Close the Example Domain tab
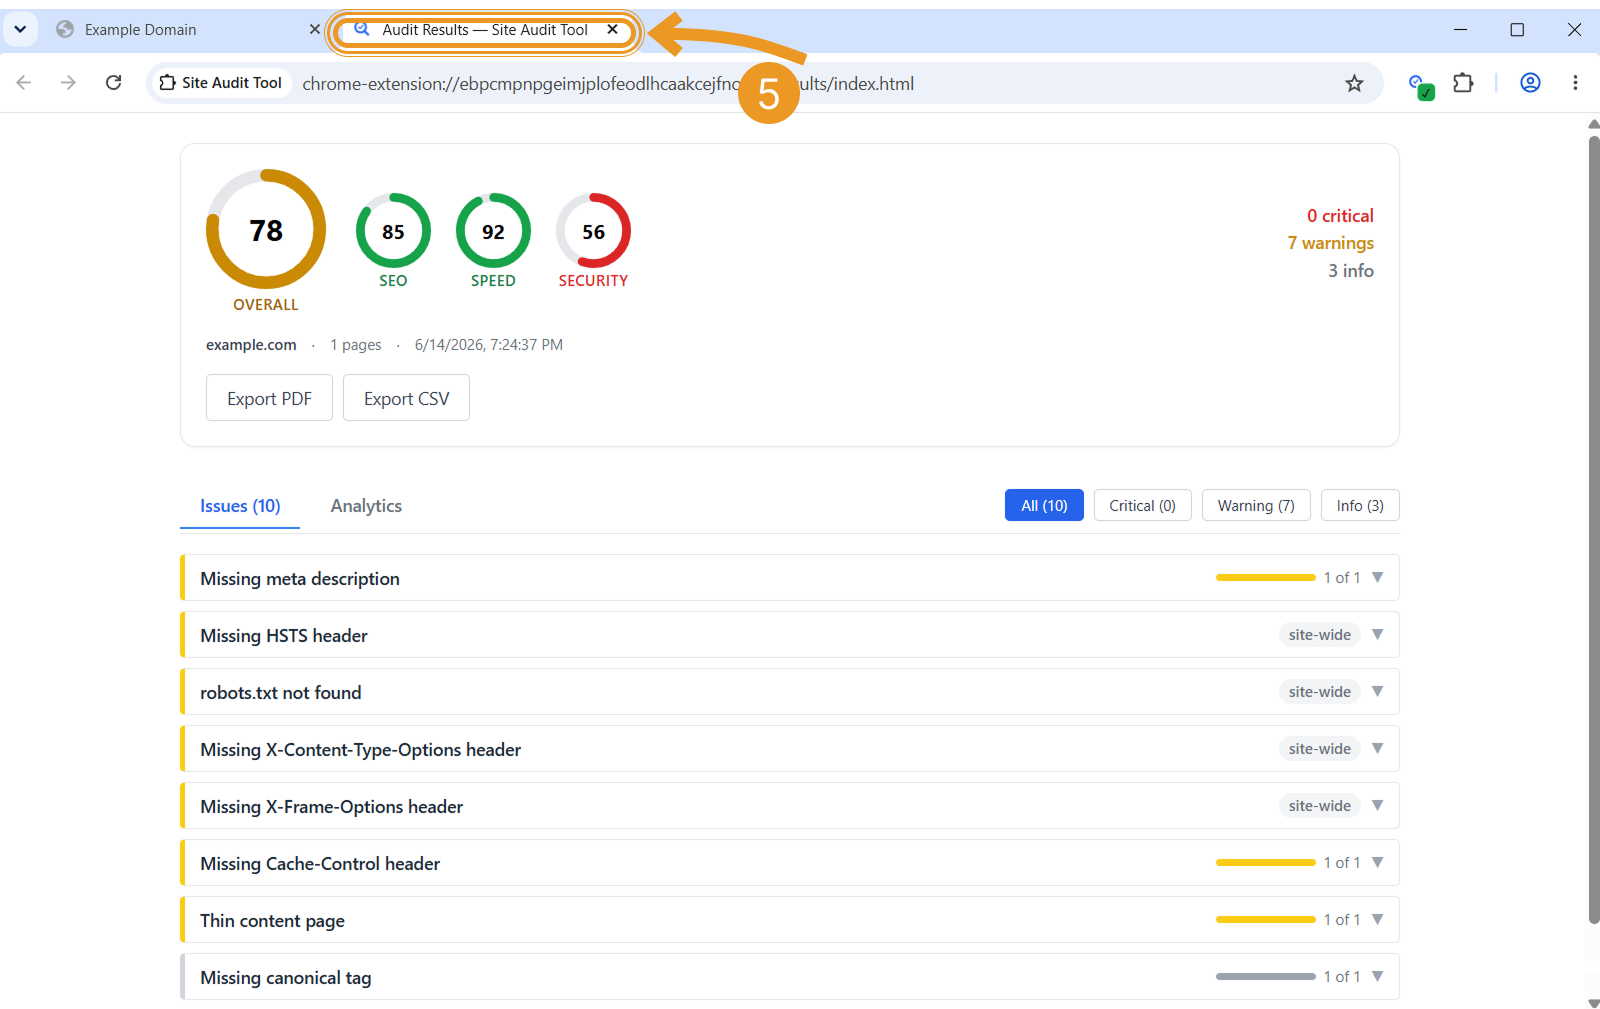 point(314,30)
